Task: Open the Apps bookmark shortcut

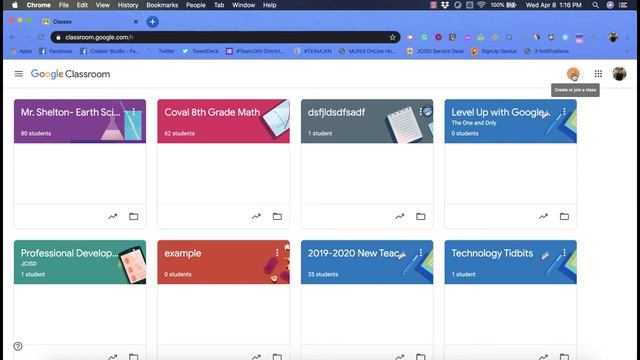Action: (x=21, y=51)
